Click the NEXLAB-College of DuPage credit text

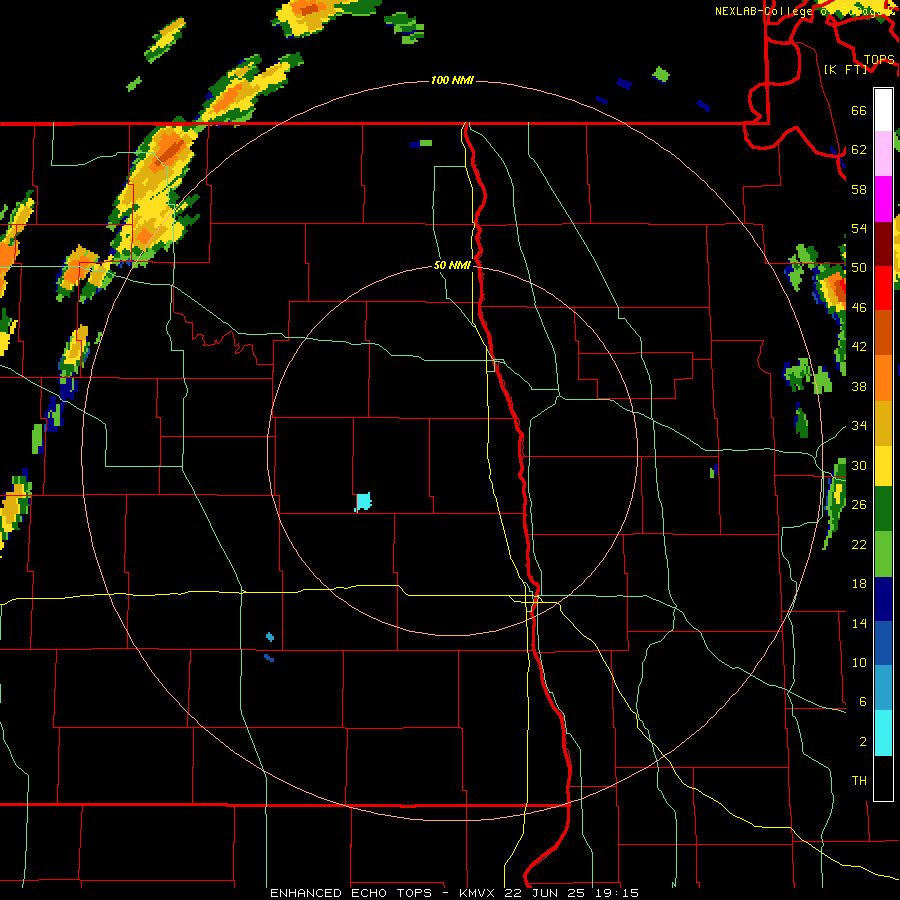click(x=804, y=11)
